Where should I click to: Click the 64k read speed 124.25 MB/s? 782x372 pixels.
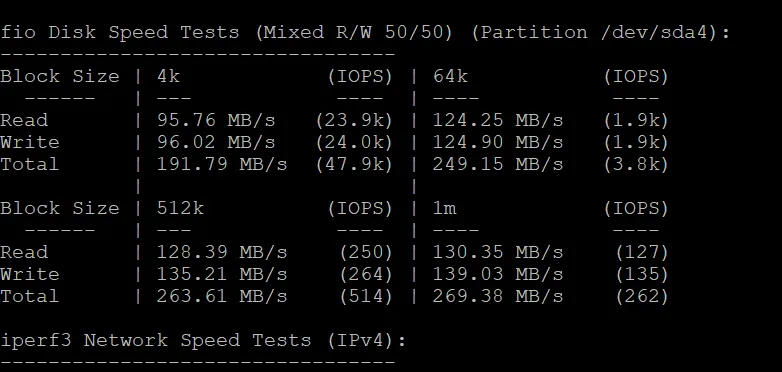(498, 121)
